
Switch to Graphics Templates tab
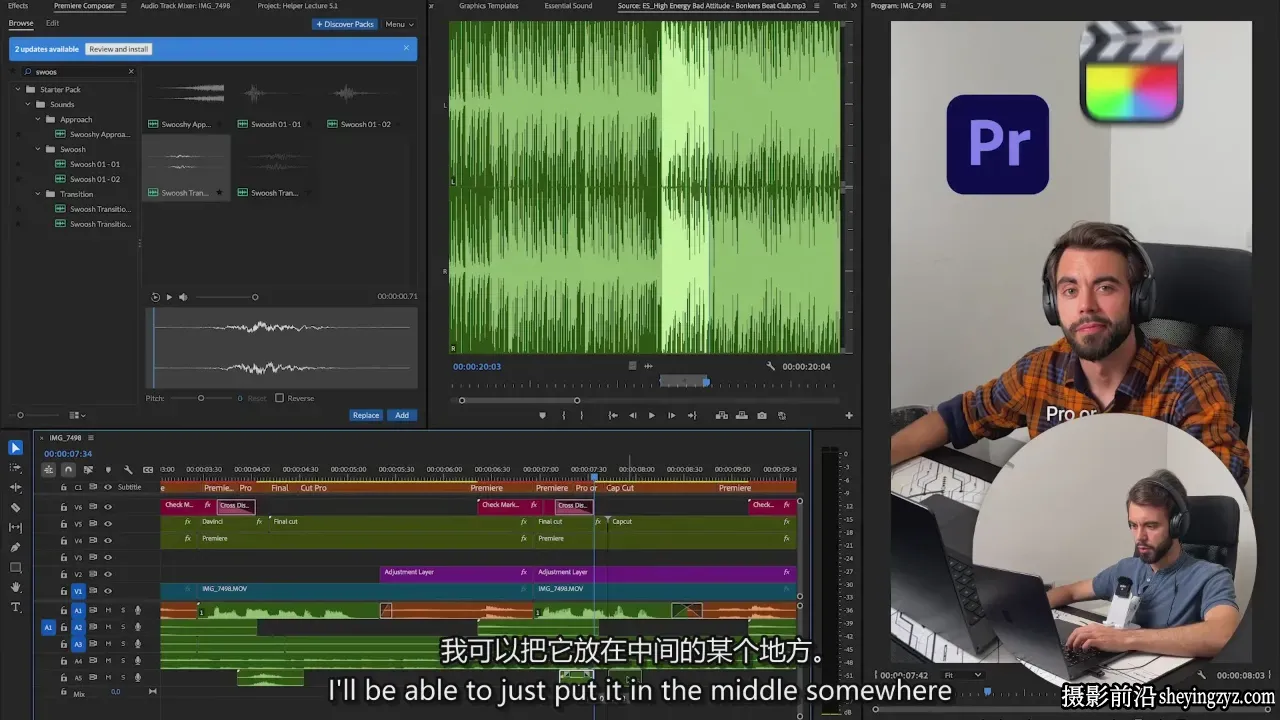[489, 6]
